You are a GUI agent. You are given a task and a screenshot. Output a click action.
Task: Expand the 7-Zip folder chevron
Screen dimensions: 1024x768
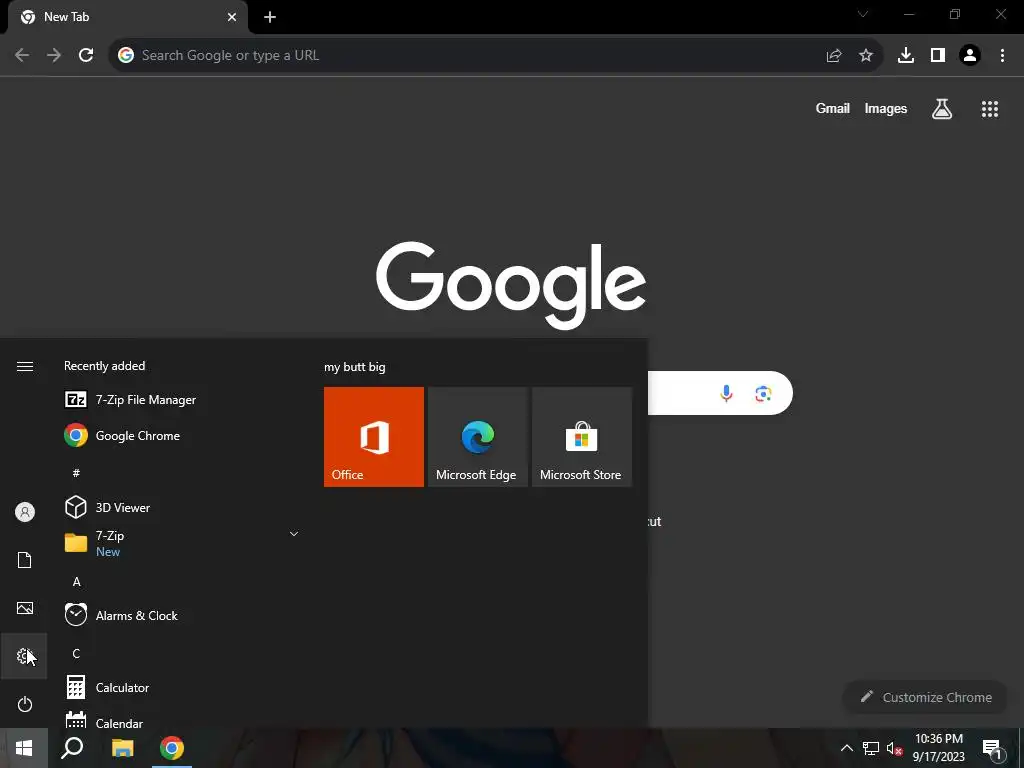tap(294, 534)
